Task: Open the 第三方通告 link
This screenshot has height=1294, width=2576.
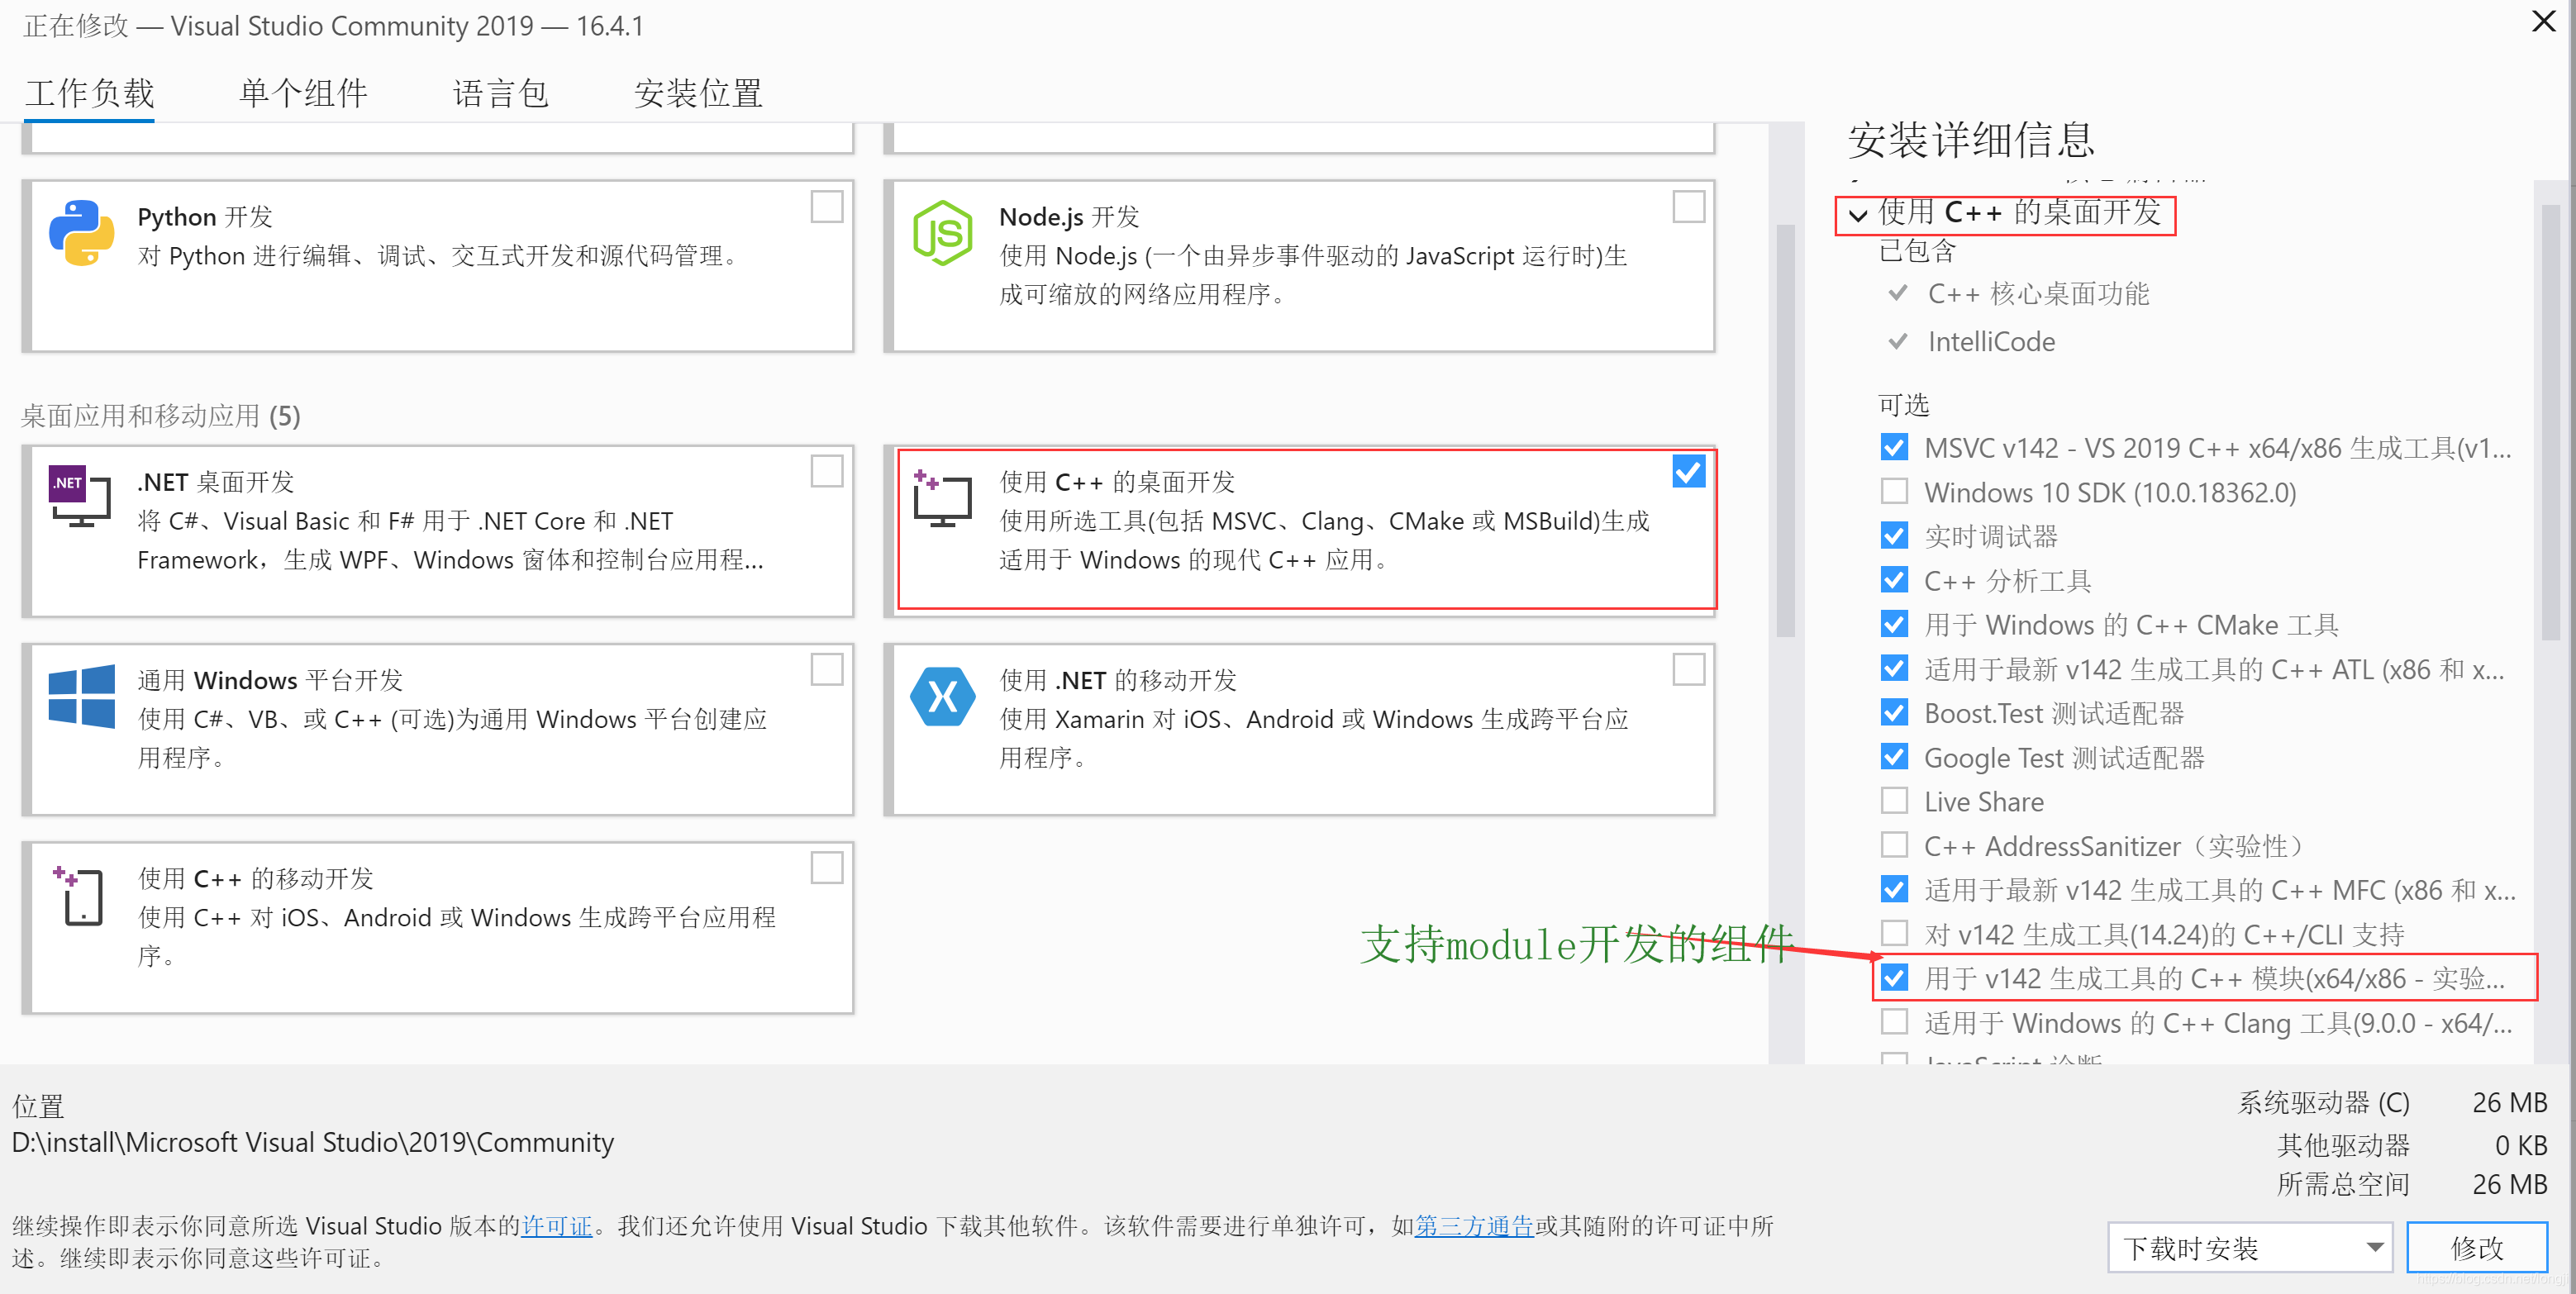Action: tap(1474, 1225)
